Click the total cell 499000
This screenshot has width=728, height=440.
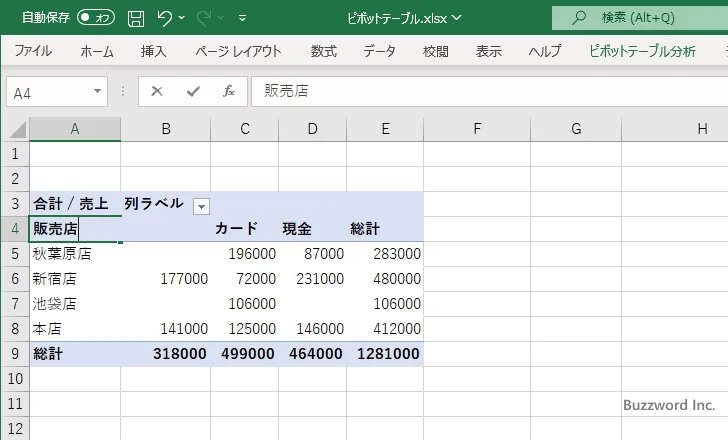pyautogui.click(x=245, y=354)
